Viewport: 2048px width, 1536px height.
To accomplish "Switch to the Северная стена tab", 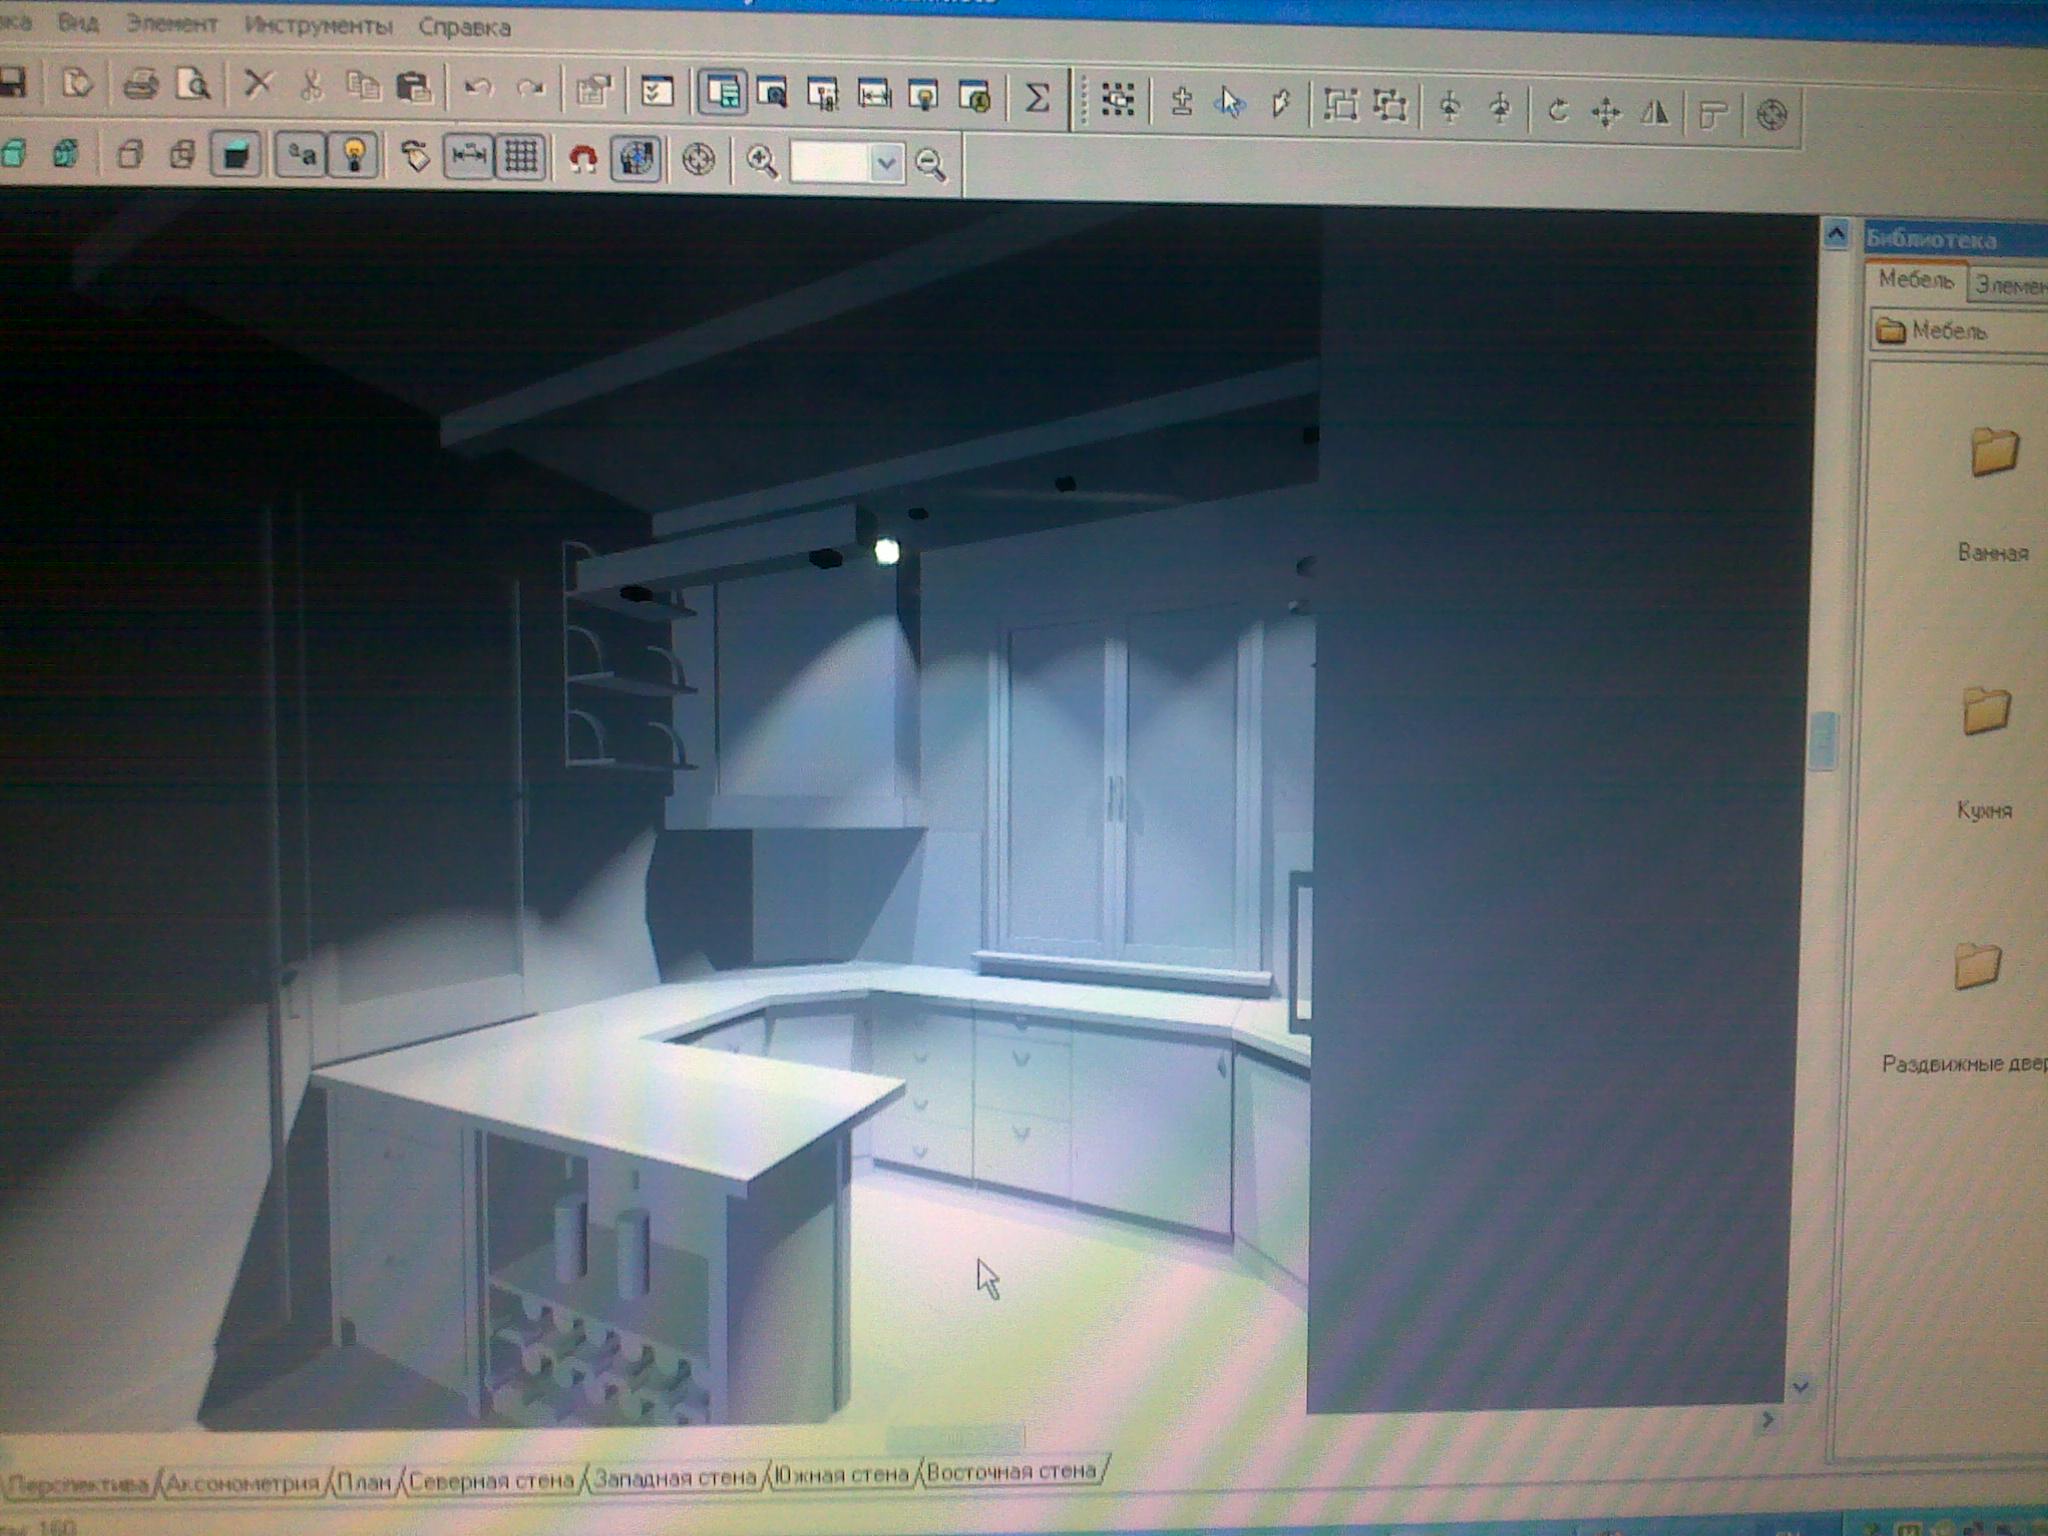I will (491, 1480).
